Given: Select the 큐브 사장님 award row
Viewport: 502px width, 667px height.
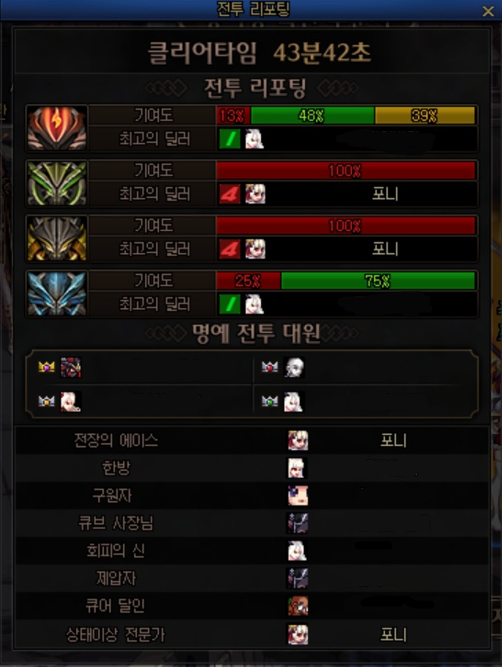Looking at the screenshot, I should pos(252,523).
